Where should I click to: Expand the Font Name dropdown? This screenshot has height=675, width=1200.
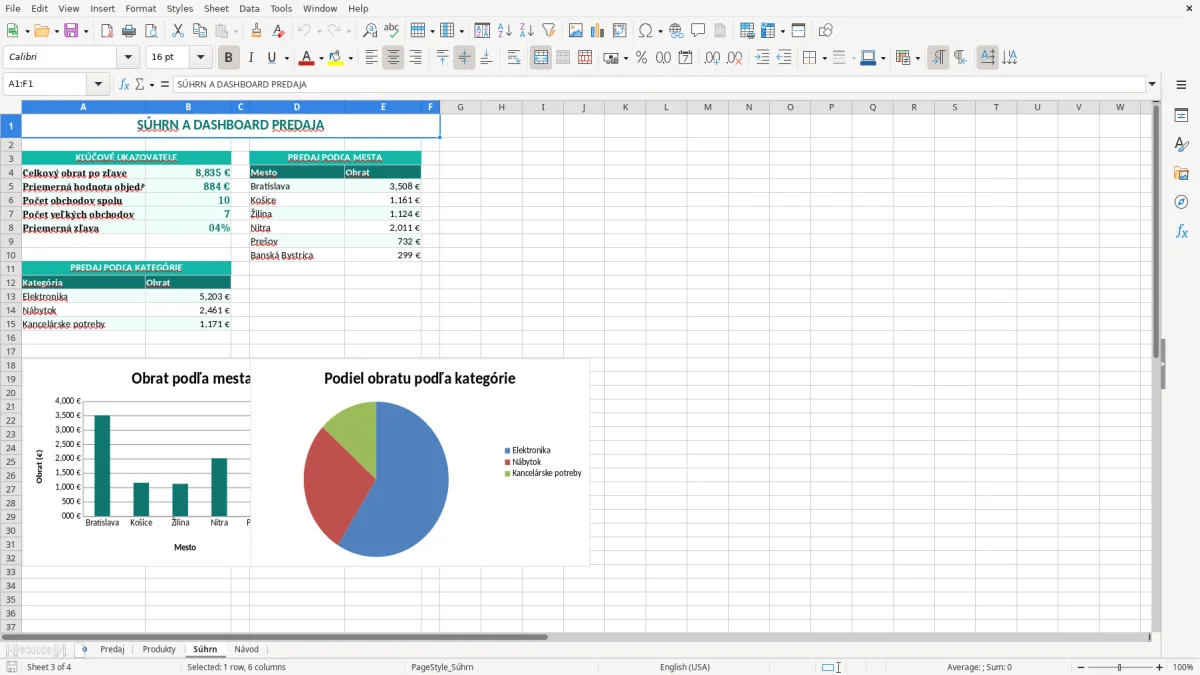[127, 58]
